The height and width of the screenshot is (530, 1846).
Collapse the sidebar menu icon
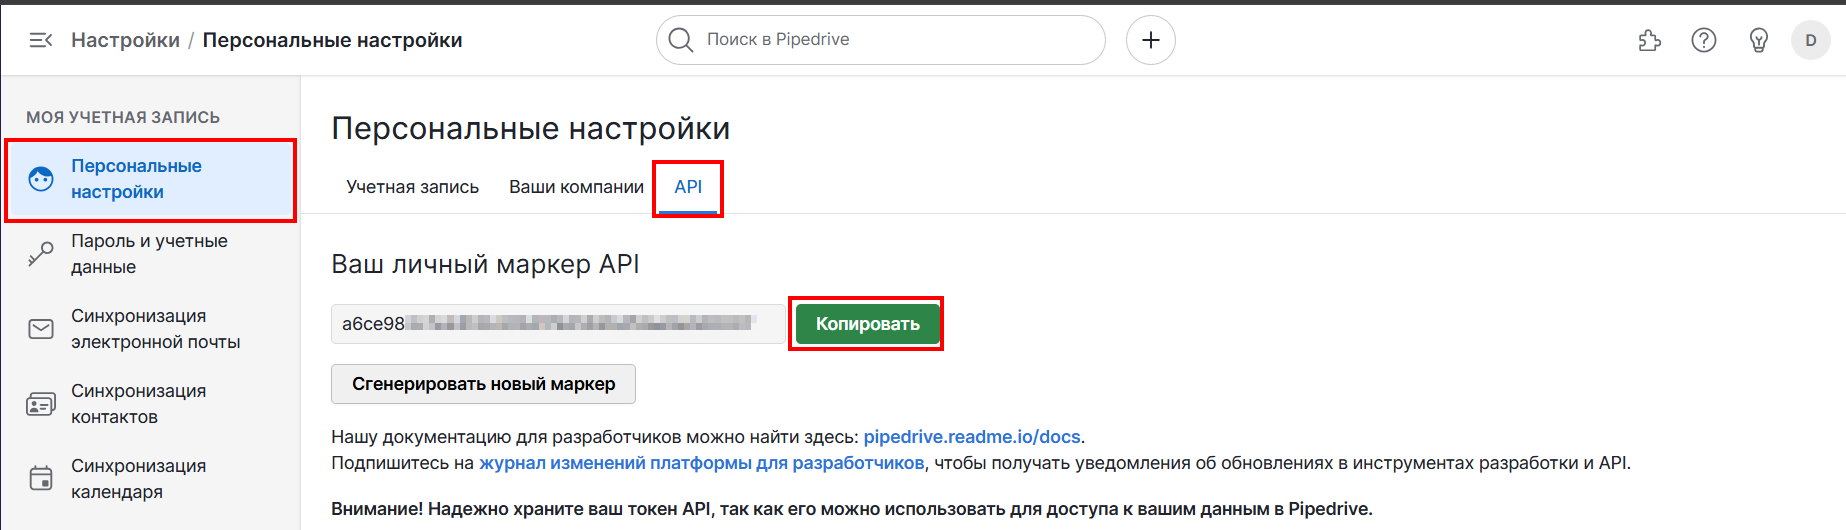(x=41, y=40)
